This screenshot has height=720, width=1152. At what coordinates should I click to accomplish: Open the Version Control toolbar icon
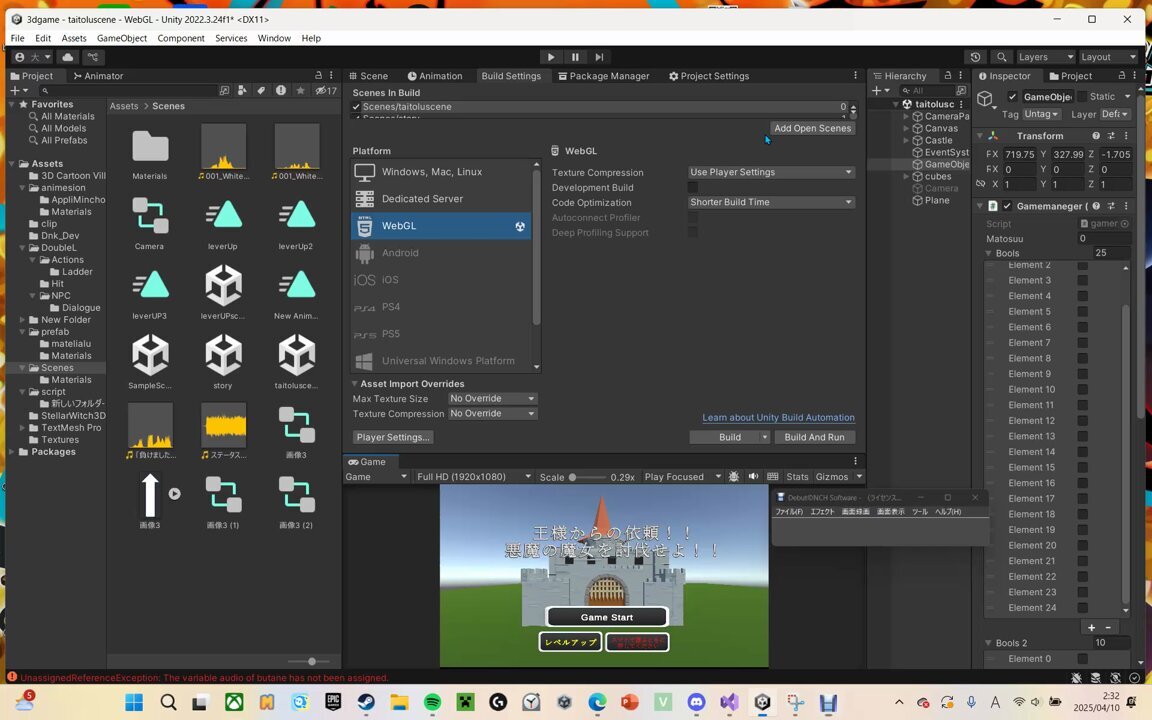(93, 57)
